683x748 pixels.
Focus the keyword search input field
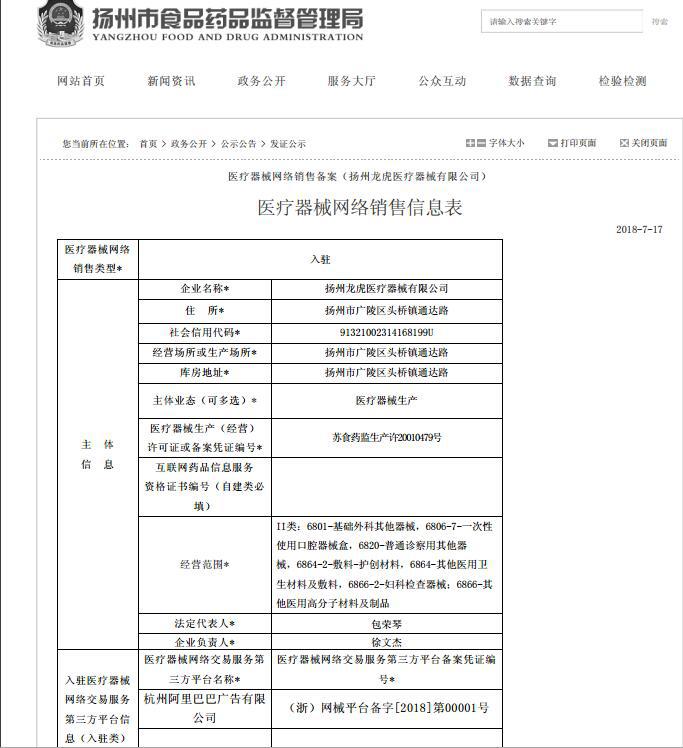click(x=562, y=21)
